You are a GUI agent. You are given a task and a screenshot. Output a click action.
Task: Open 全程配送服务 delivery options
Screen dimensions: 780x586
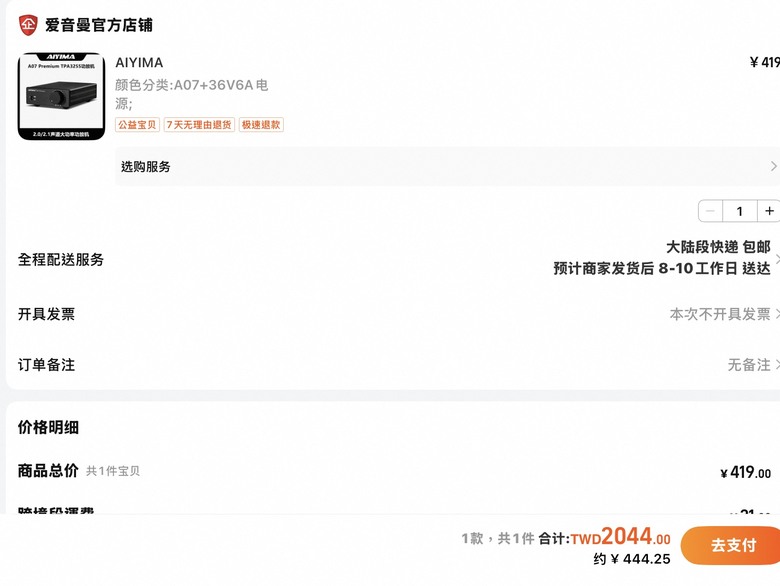[393, 259]
